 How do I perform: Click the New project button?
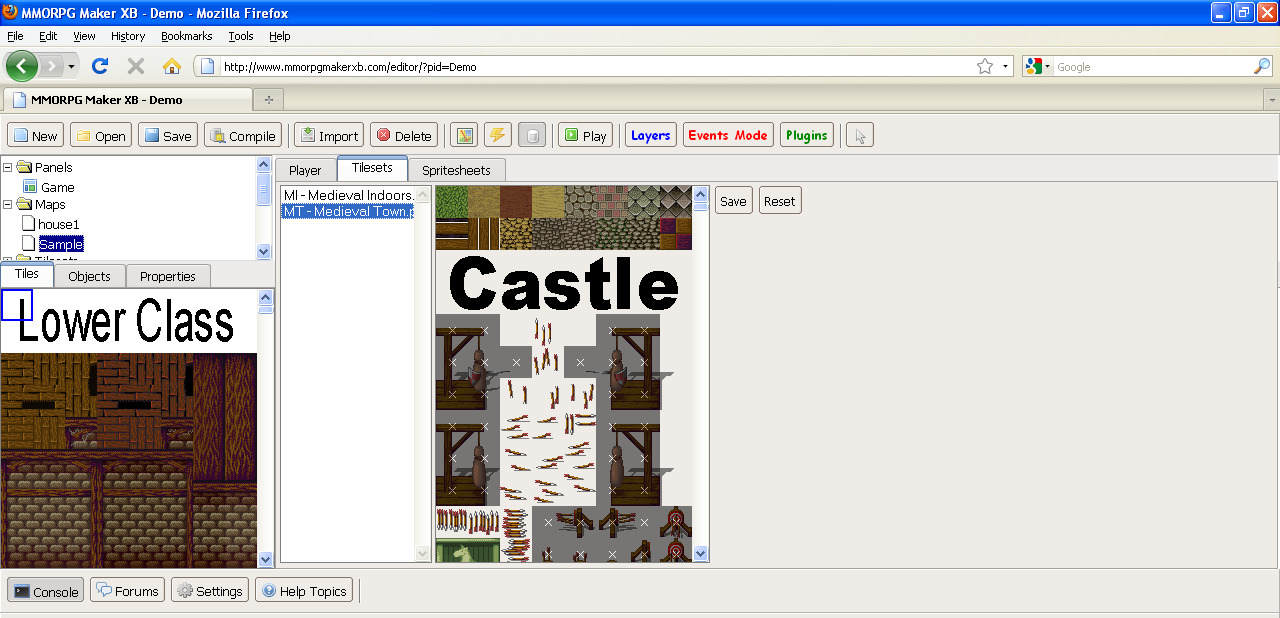click(35, 135)
